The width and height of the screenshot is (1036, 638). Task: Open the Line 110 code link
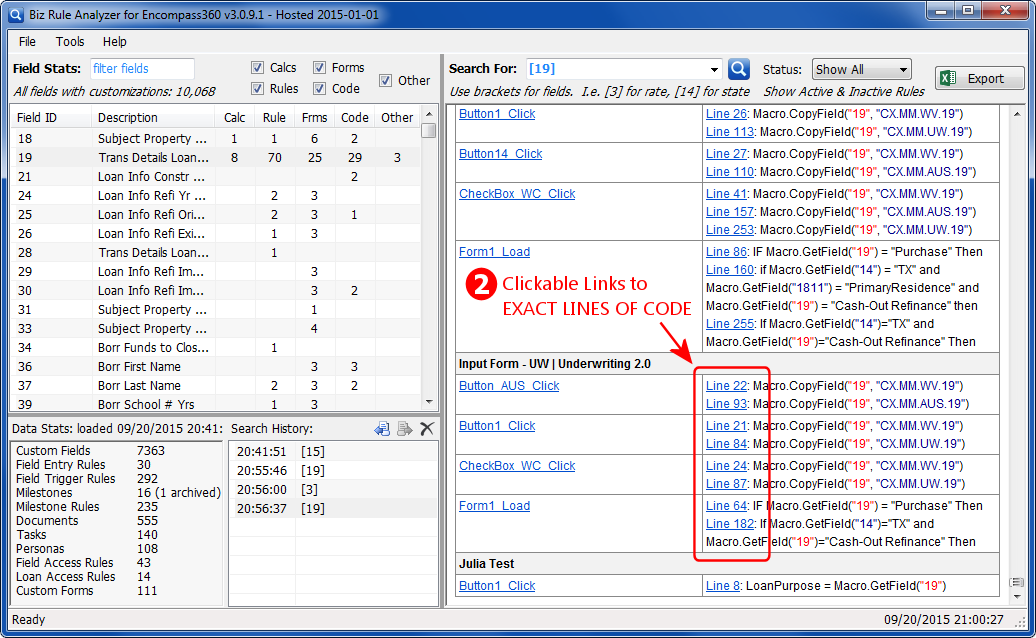tap(729, 172)
